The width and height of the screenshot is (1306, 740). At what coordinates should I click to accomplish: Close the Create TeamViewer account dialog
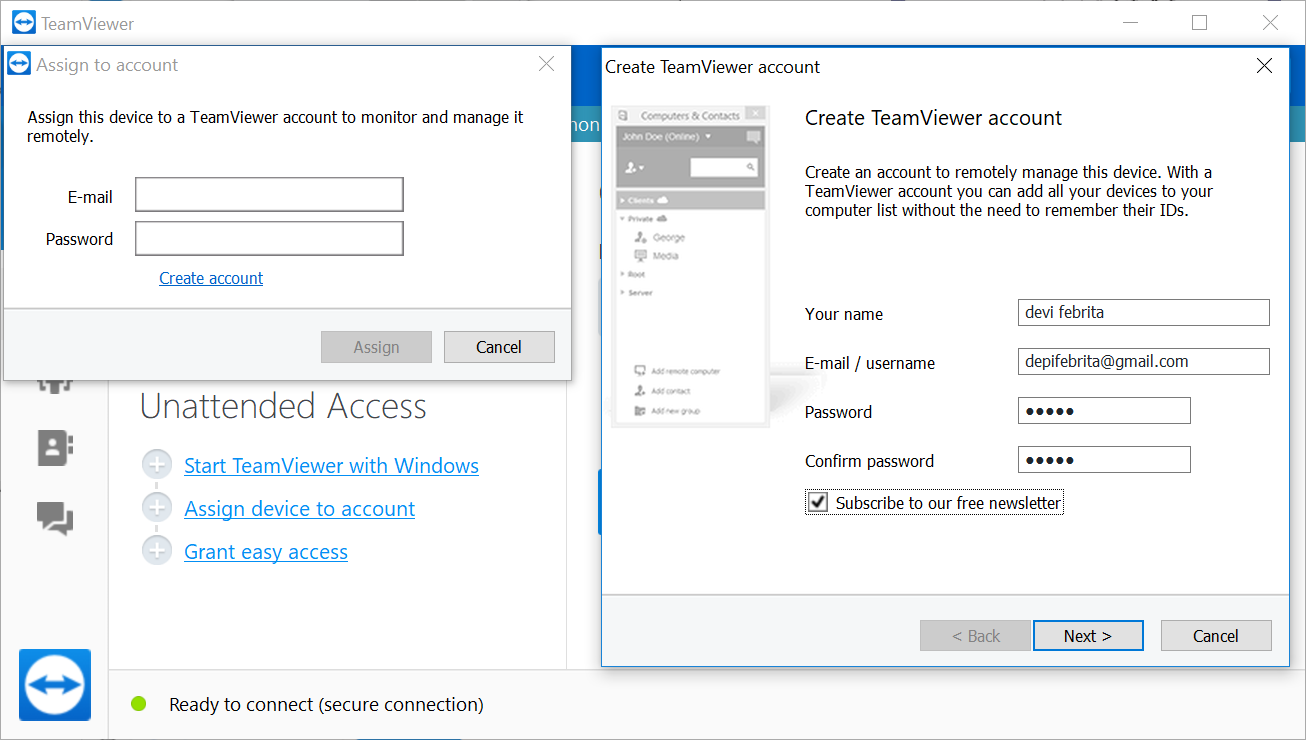point(1264,66)
